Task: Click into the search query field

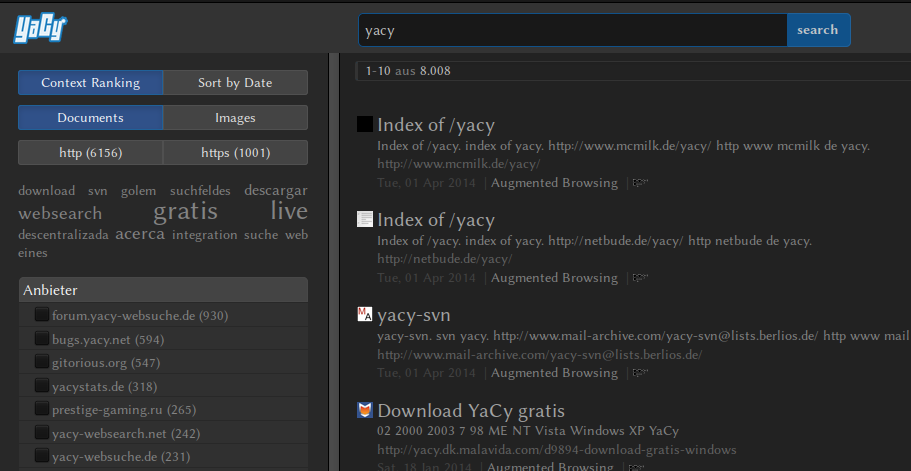Action: pyautogui.click(x=572, y=30)
